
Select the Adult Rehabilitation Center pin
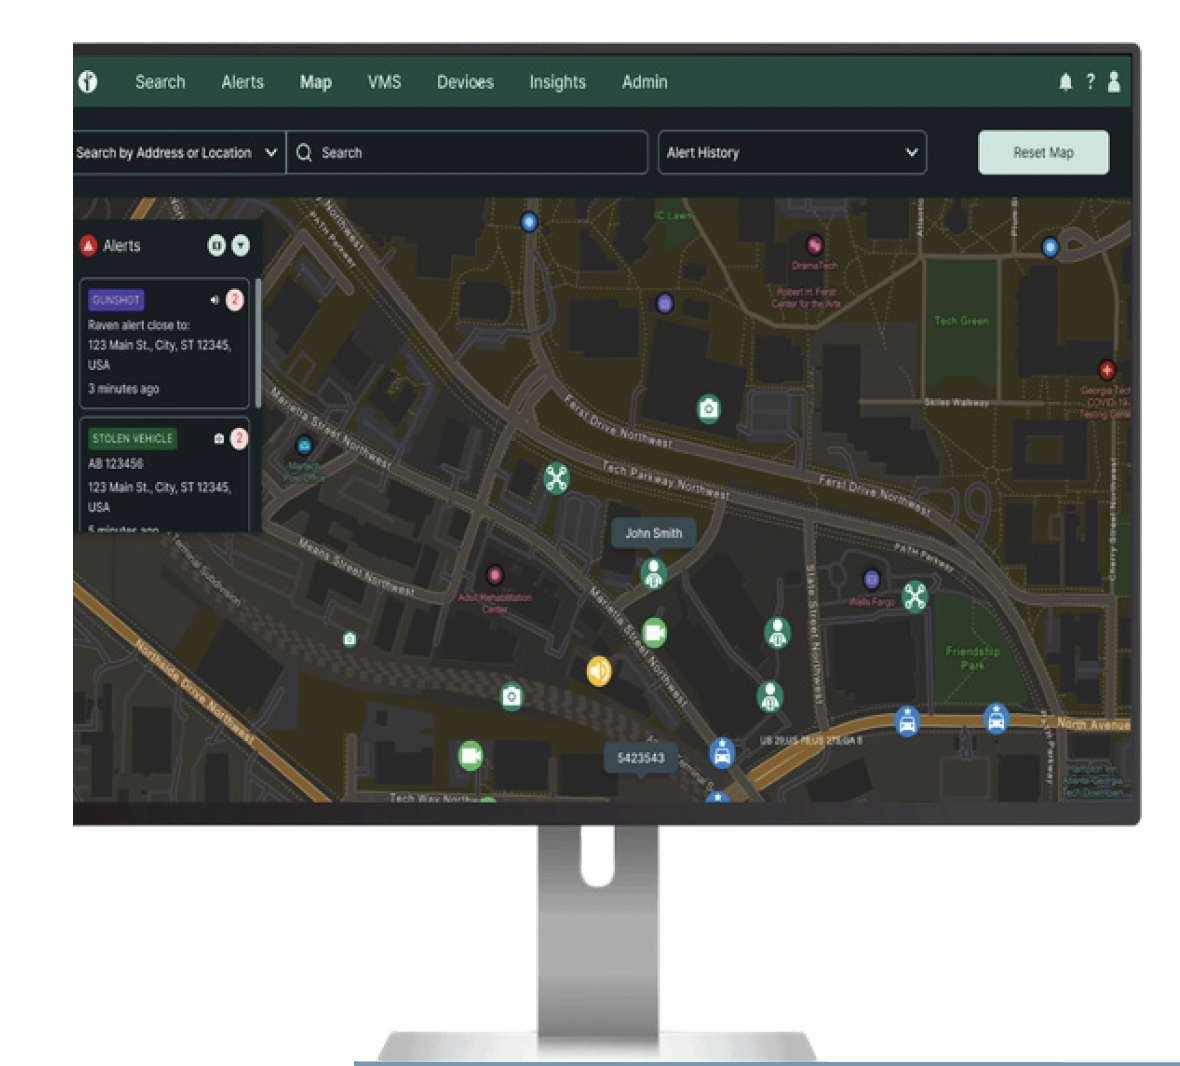(494, 576)
